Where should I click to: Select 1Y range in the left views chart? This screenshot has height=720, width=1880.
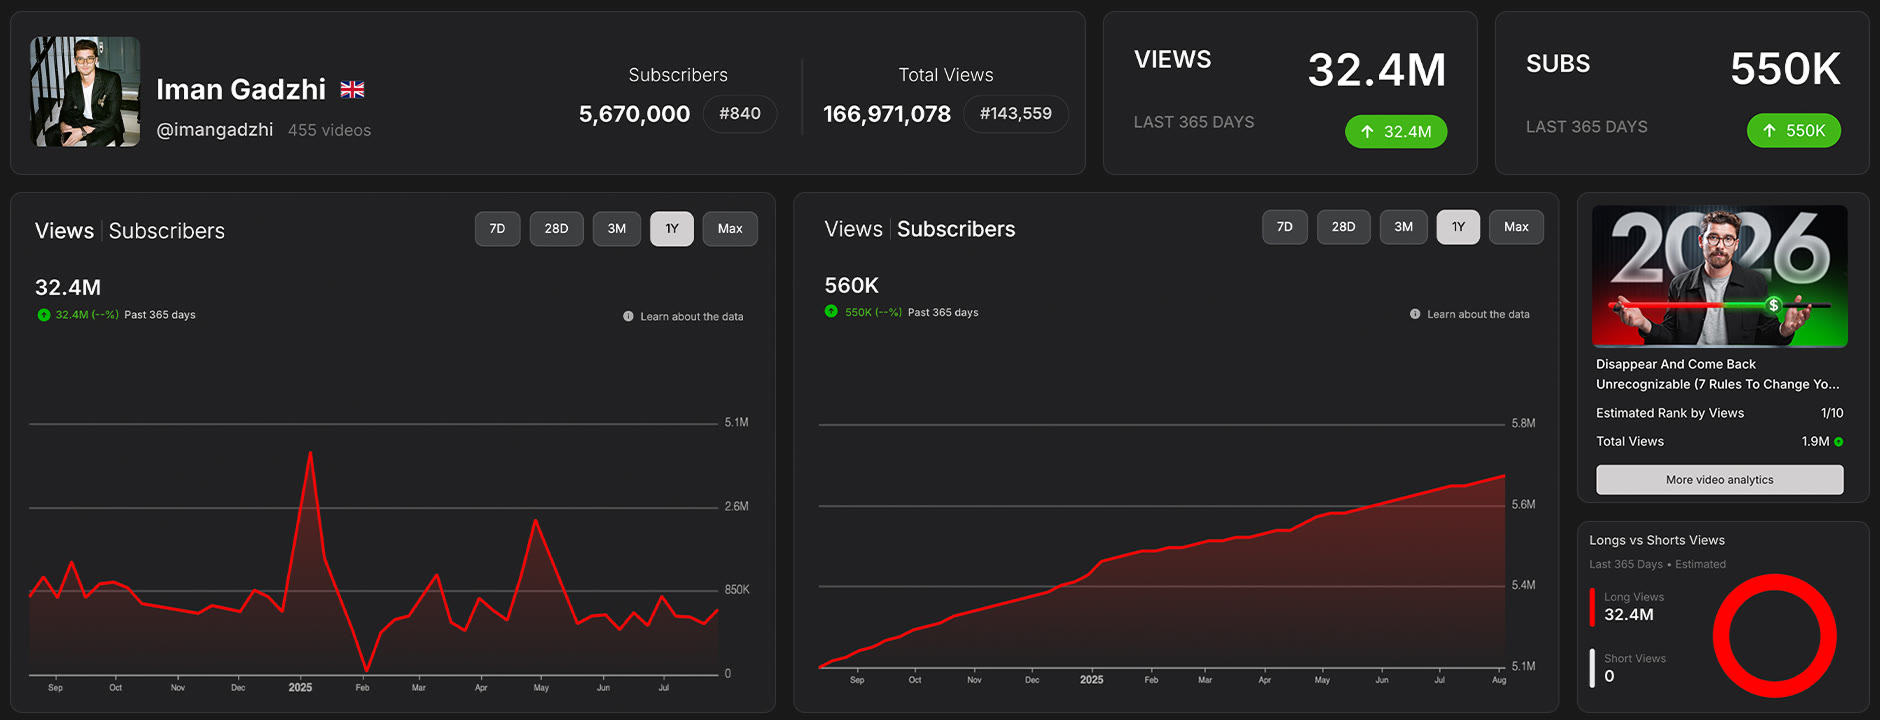672,229
